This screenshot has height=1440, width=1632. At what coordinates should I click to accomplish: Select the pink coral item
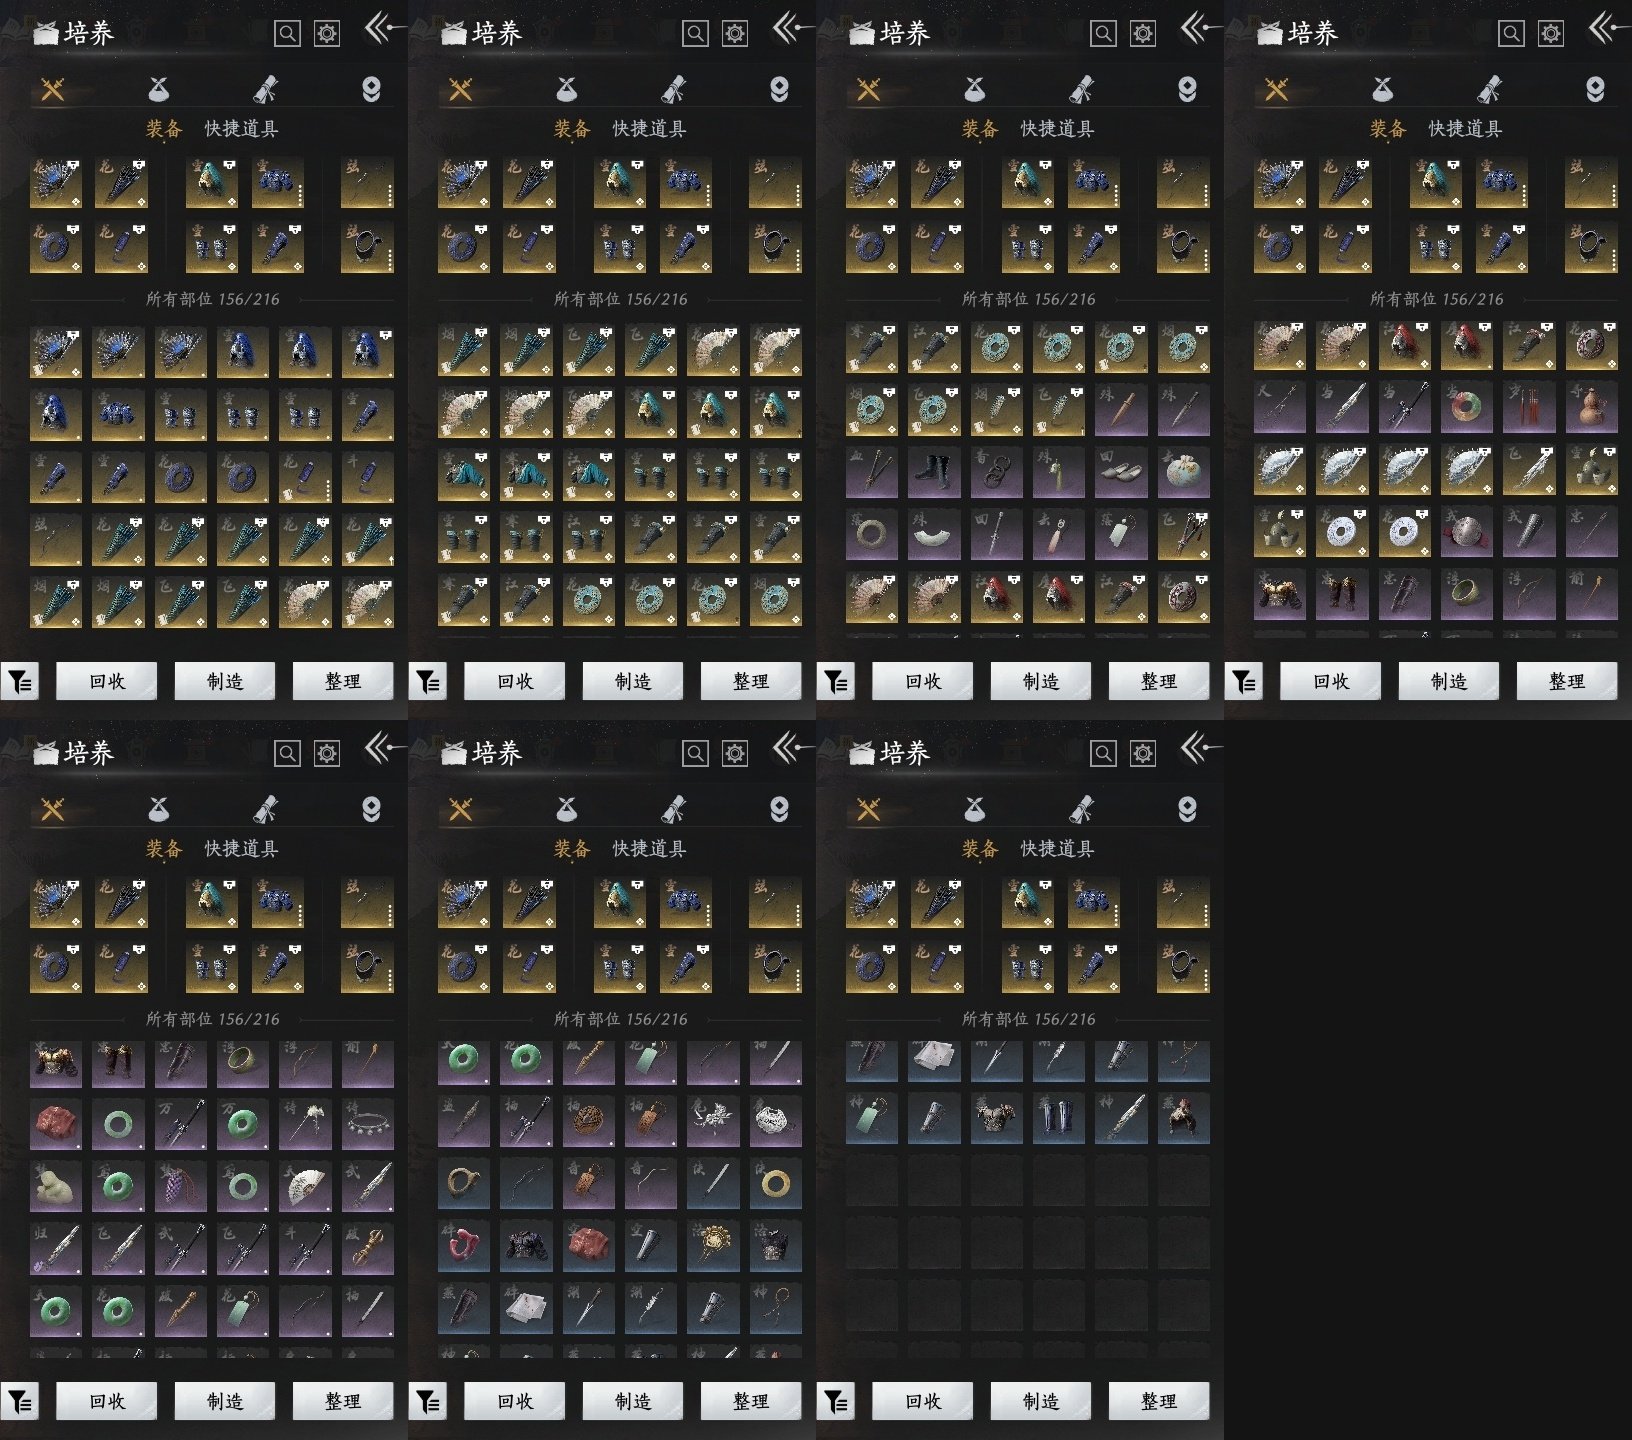tap(463, 1246)
